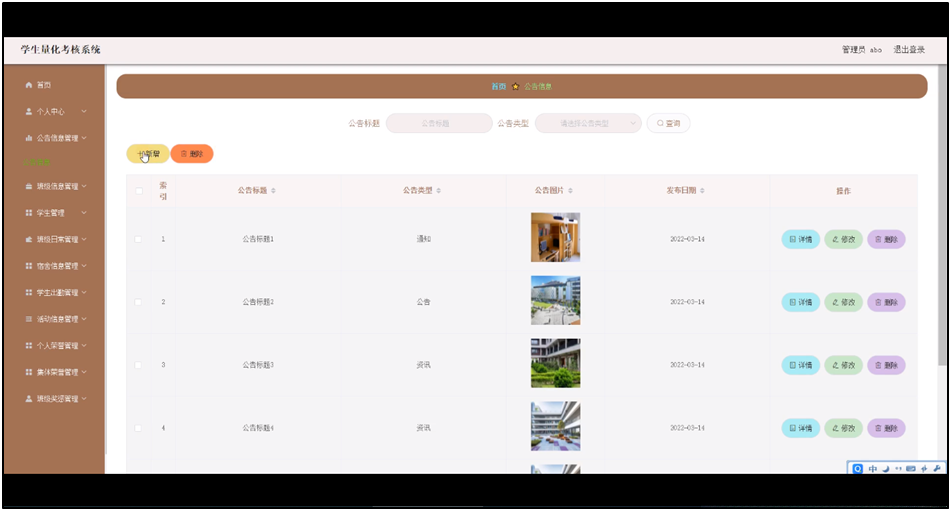This screenshot has height=511, width=951.
Task: Sort by the 公告类型 column arrows
Action: tap(439, 190)
